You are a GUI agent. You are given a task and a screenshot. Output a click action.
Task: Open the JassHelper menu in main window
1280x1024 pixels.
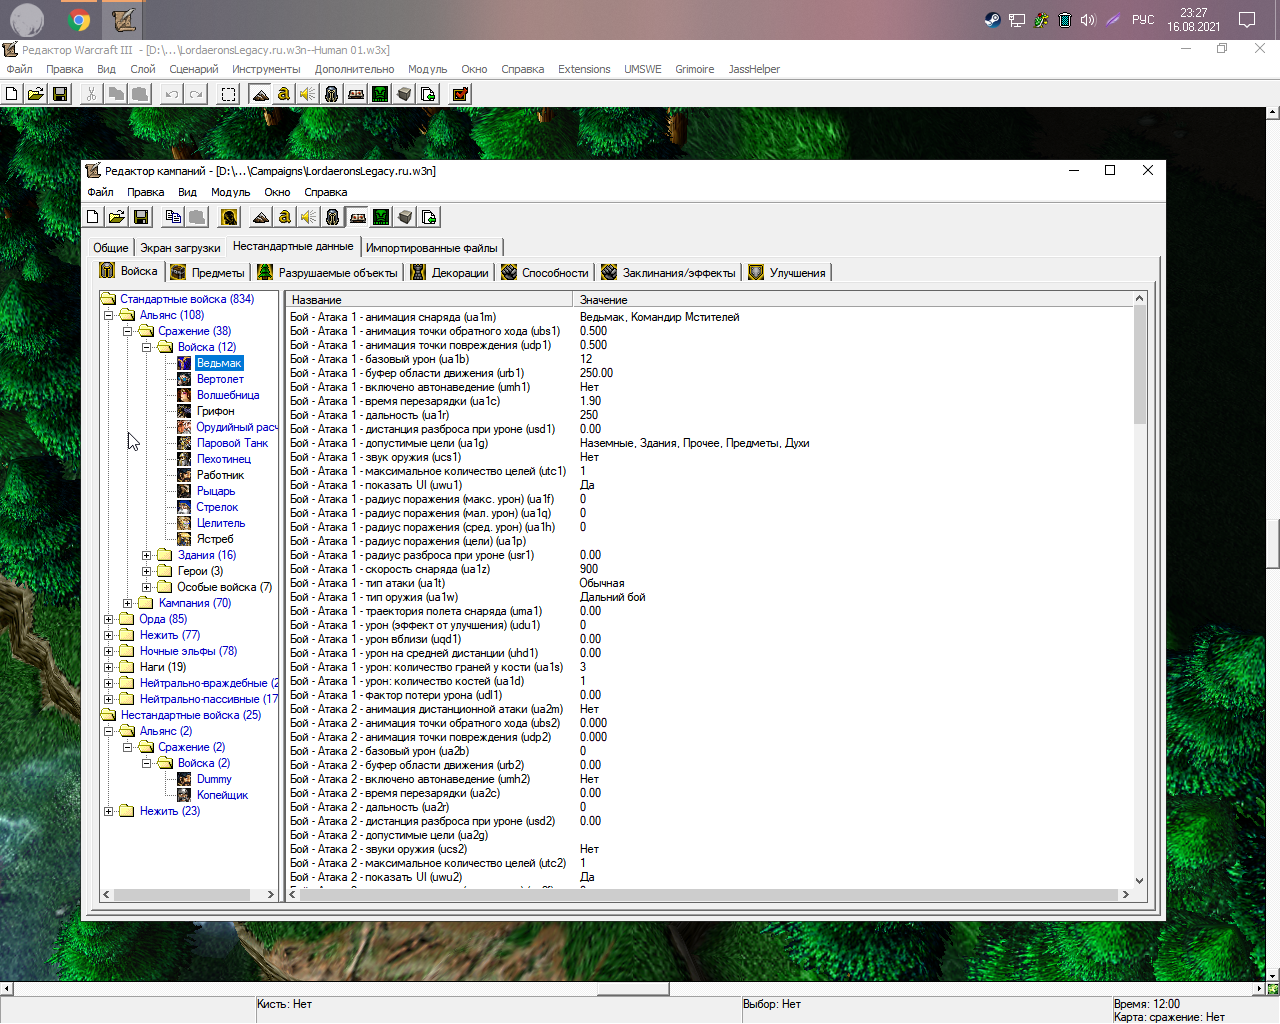[754, 69]
